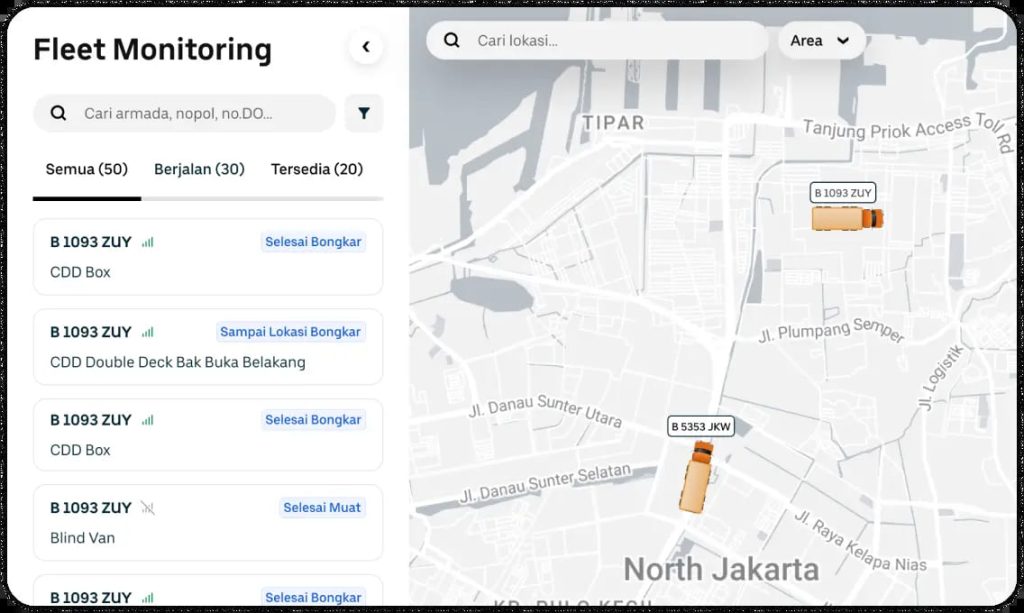Focus the Cari armada search field
The height and width of the screenshot is (613, 1024).
[200, 114]
